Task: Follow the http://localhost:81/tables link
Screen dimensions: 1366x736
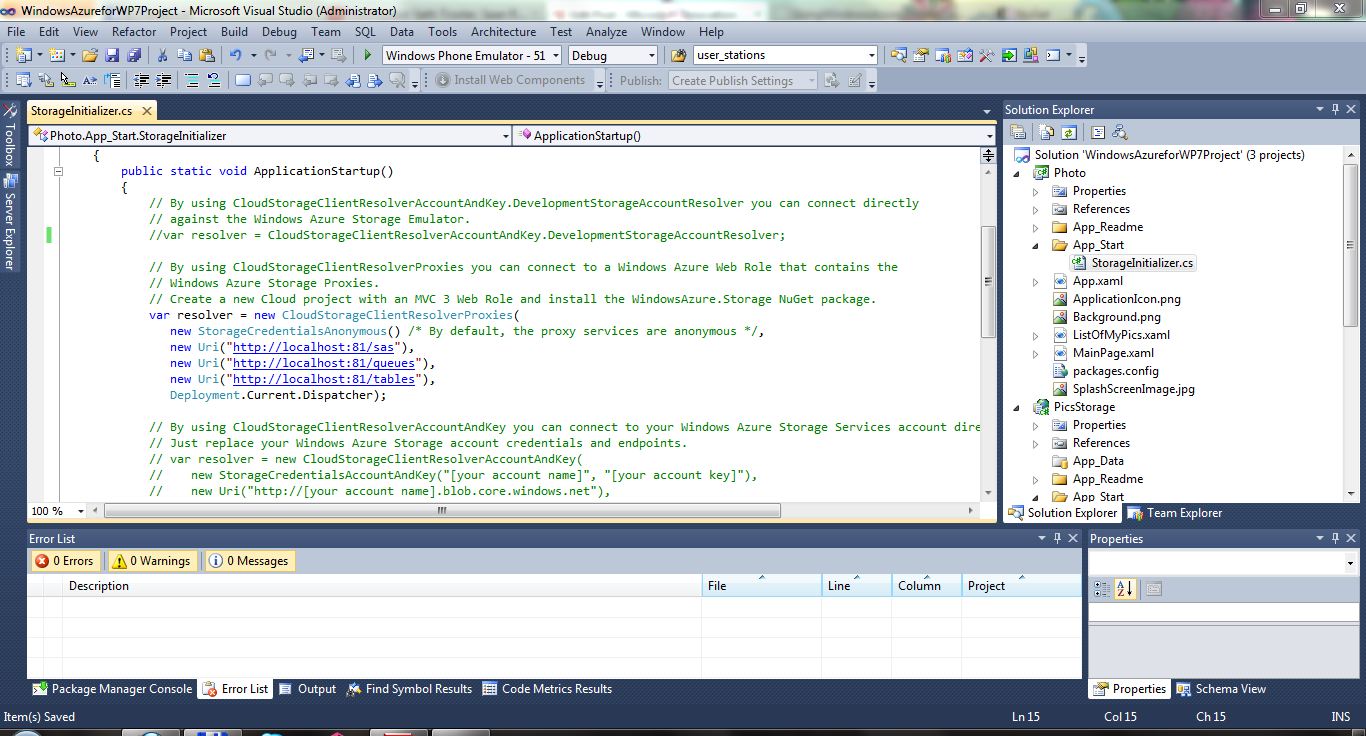Action: tap(324, 379)
